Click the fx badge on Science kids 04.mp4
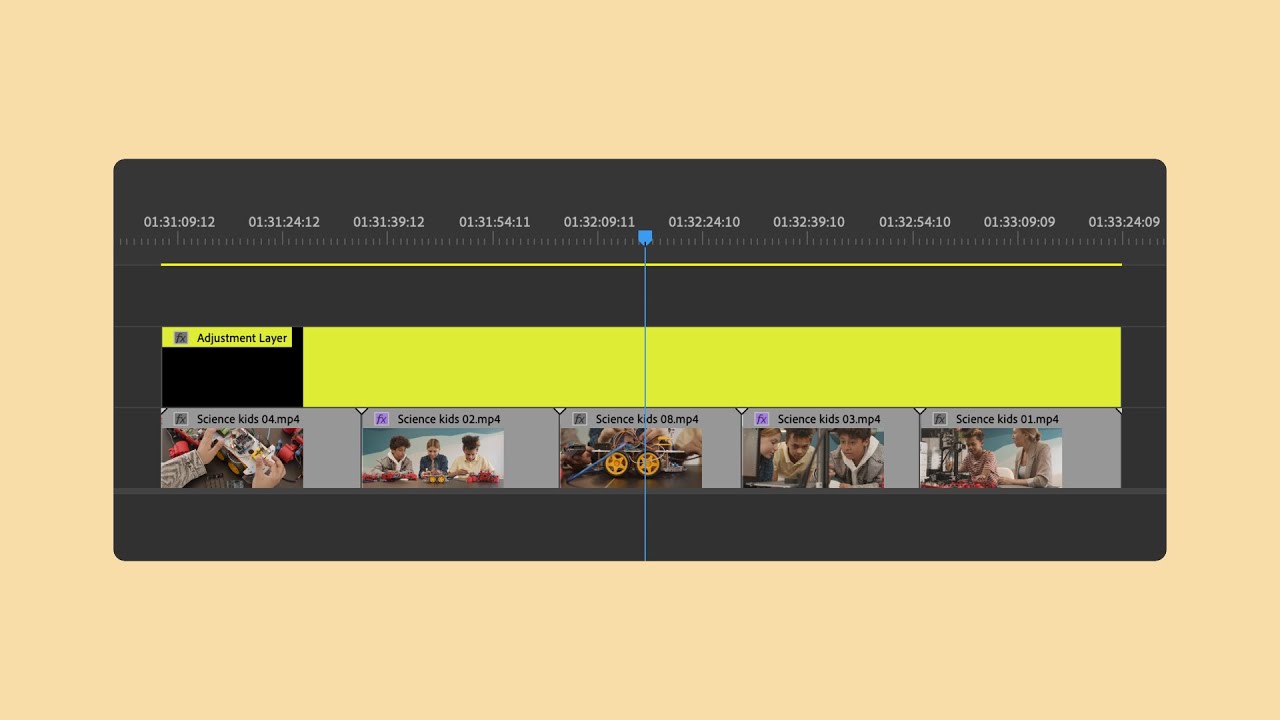Image resolution: width=1280 pixels, height=720 pixels. [x=181, y=419]
